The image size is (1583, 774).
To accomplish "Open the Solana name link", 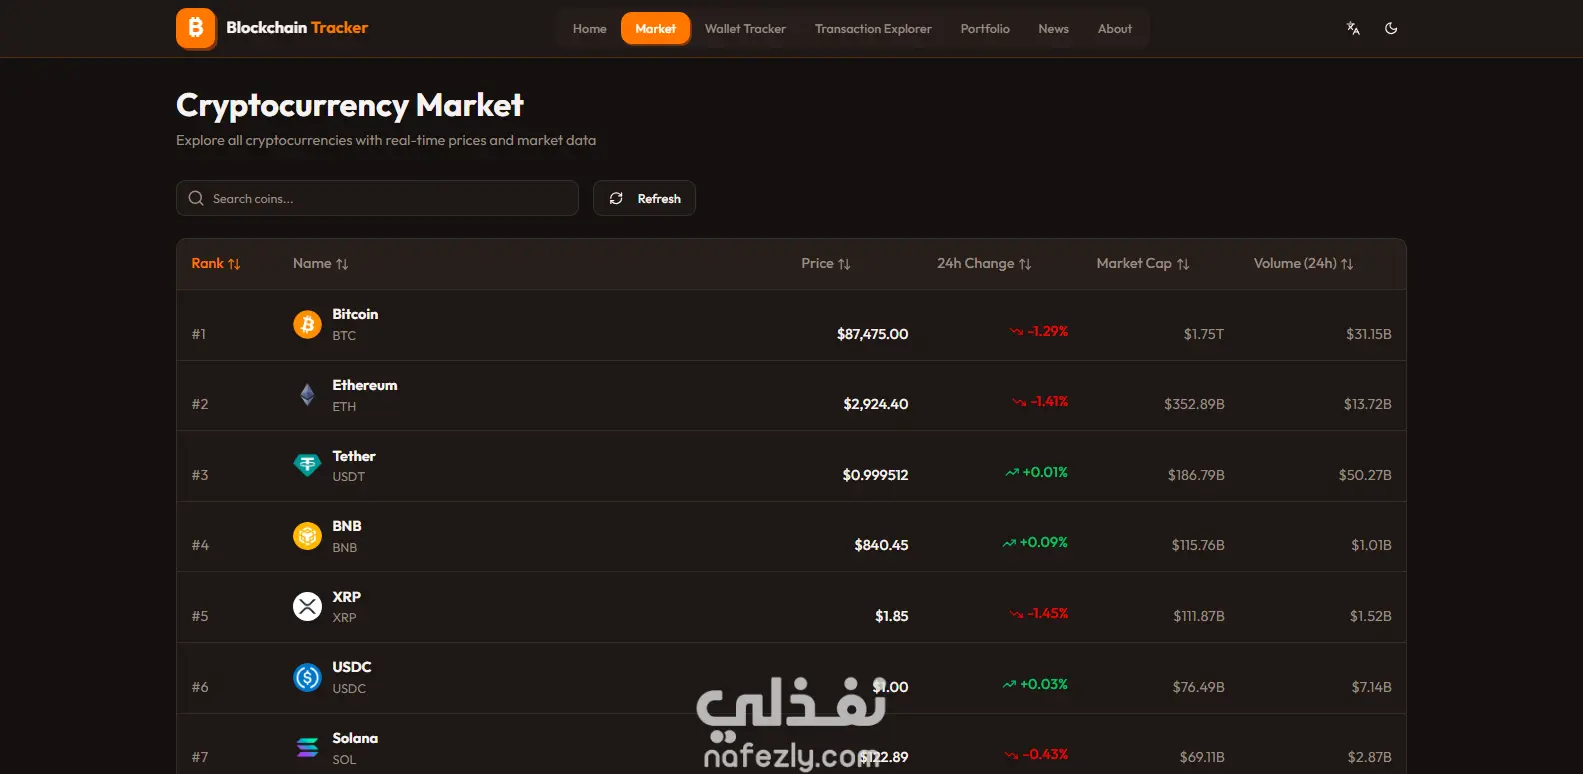I will click(355, 738).
